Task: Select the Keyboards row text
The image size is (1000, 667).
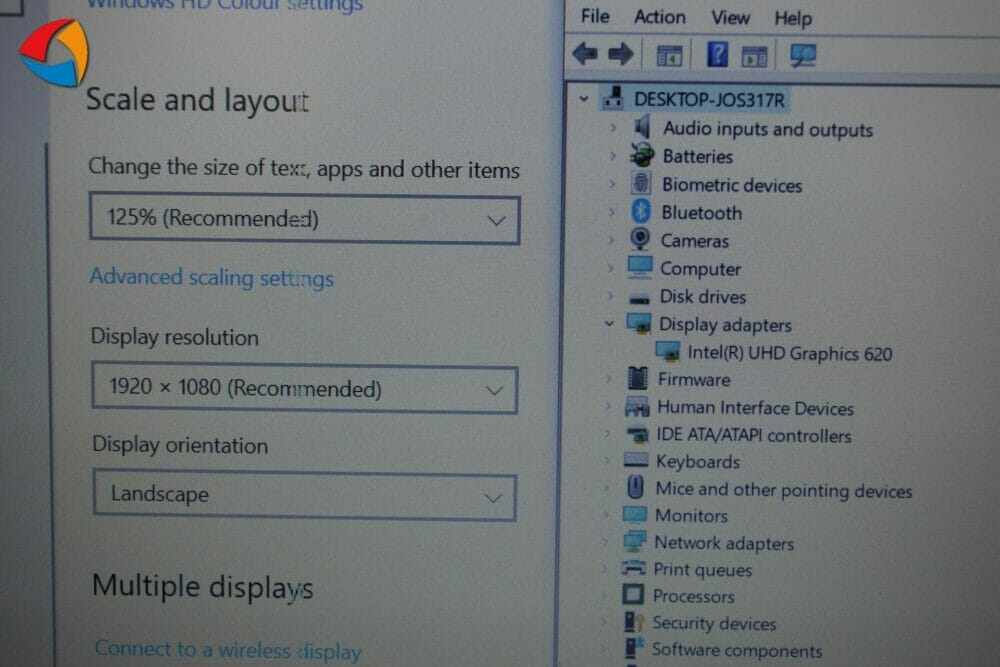Action: [698, 461]
